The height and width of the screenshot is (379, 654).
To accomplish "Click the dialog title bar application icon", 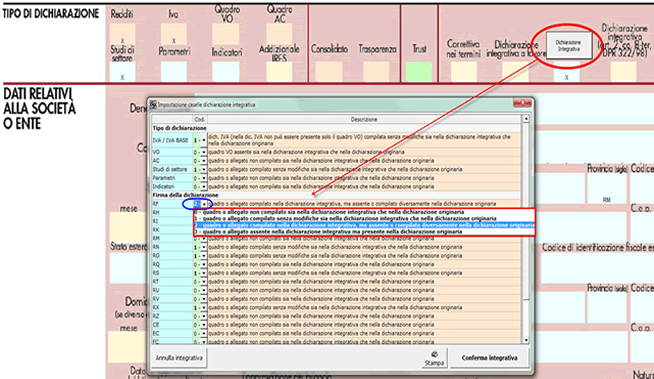I will click(153, 104).
